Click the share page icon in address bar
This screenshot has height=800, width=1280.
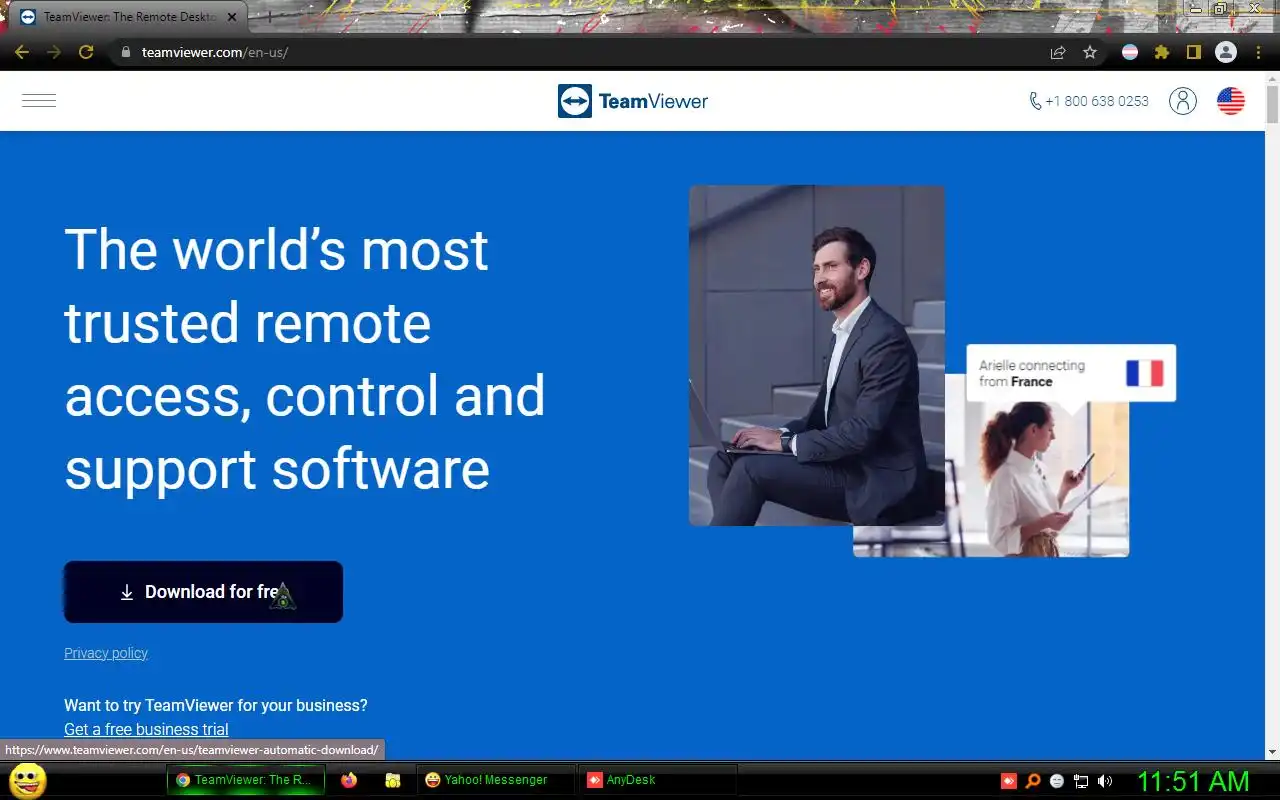click(1058, 52)
